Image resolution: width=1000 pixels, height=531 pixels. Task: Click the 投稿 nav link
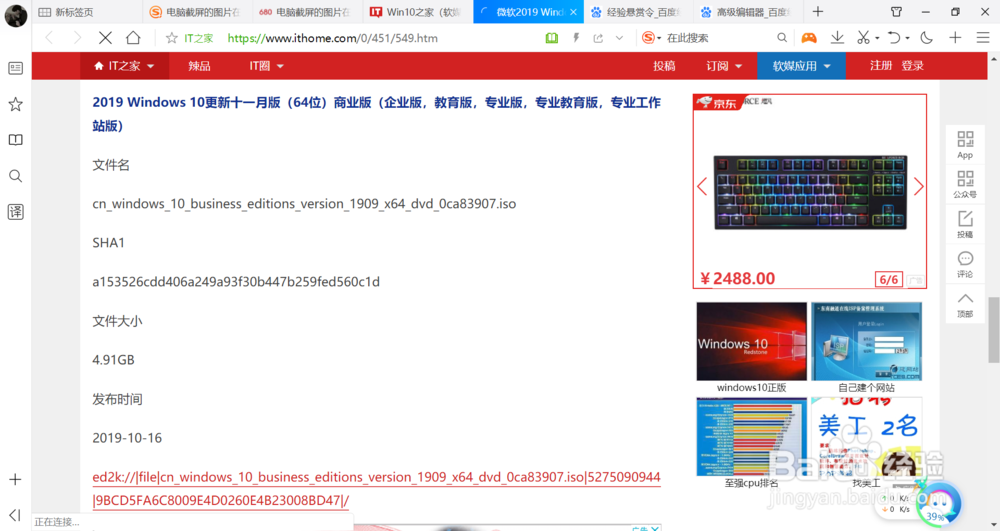click(x=664, y=66)
